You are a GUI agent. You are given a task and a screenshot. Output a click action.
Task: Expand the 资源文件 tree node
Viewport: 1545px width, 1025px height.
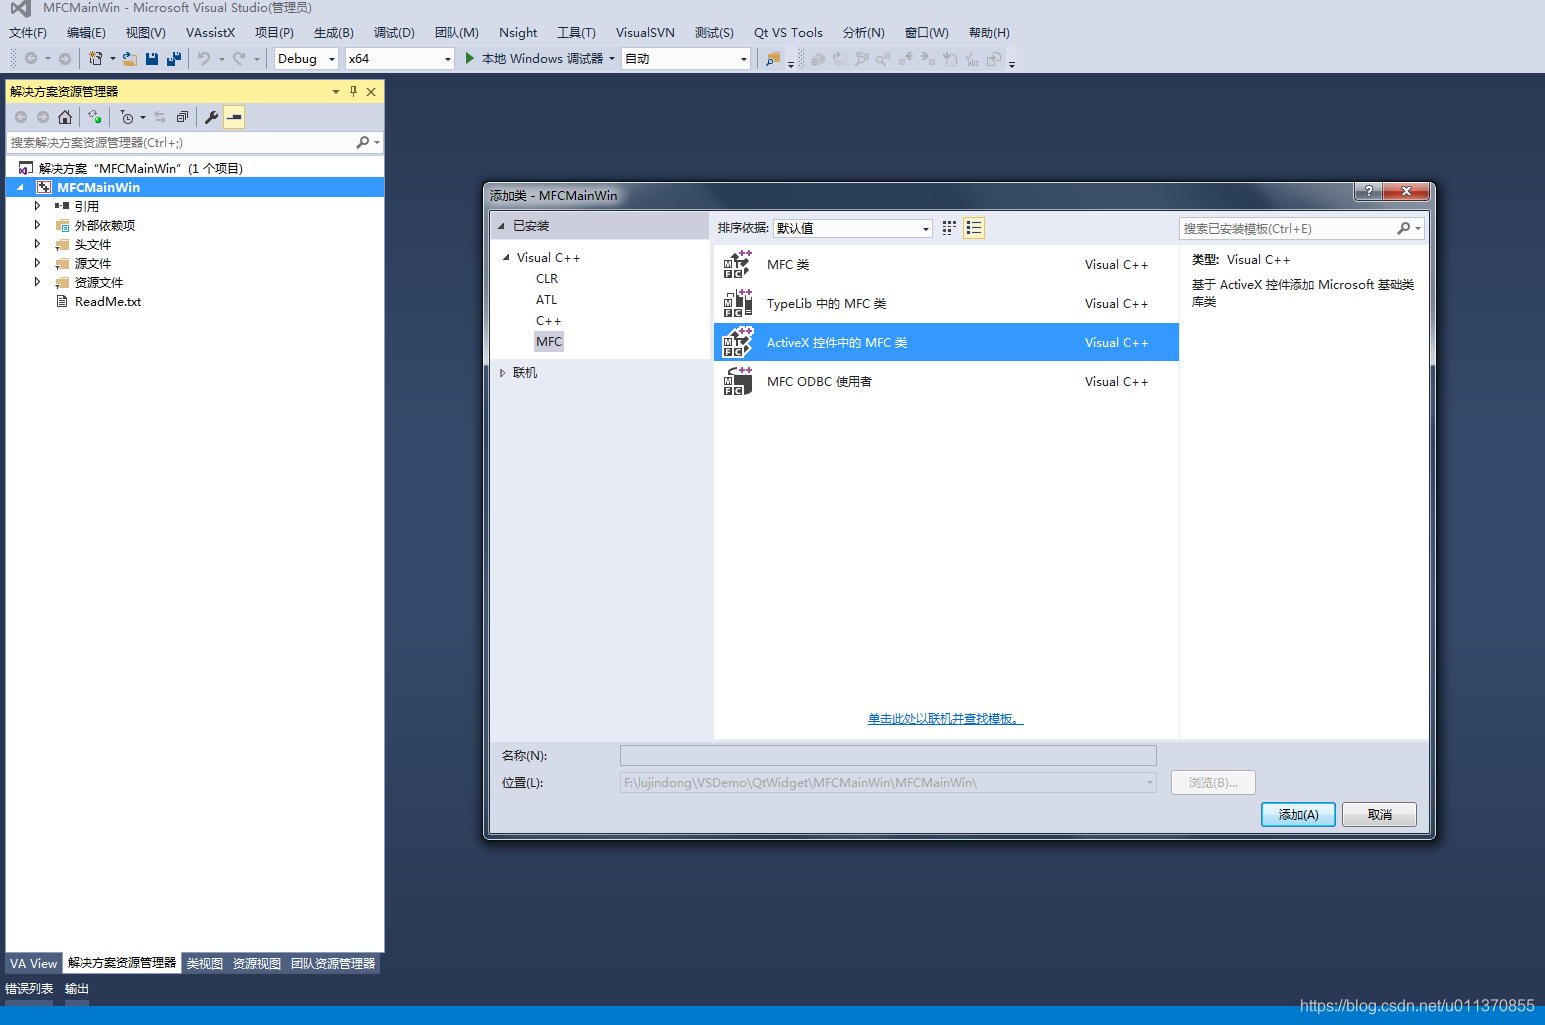(38, 282)
